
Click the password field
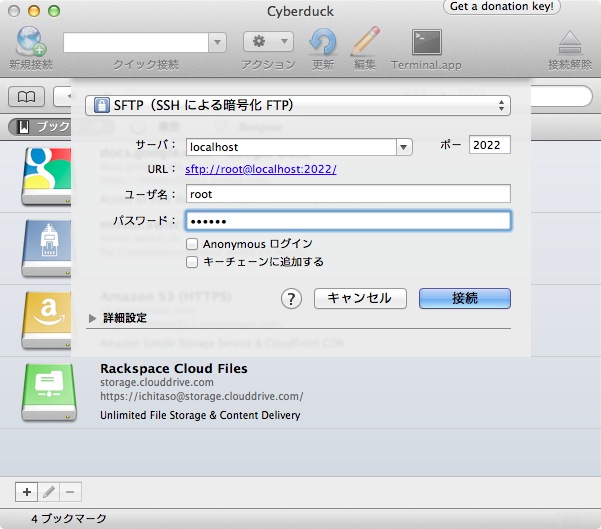(348, 221)
